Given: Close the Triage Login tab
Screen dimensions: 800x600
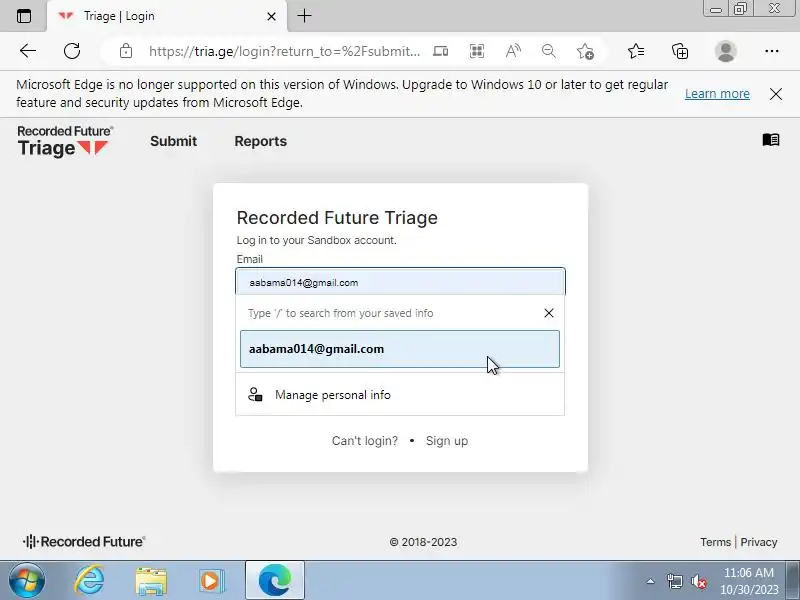Looking at the screenshot, I should (x=271, y=16).
